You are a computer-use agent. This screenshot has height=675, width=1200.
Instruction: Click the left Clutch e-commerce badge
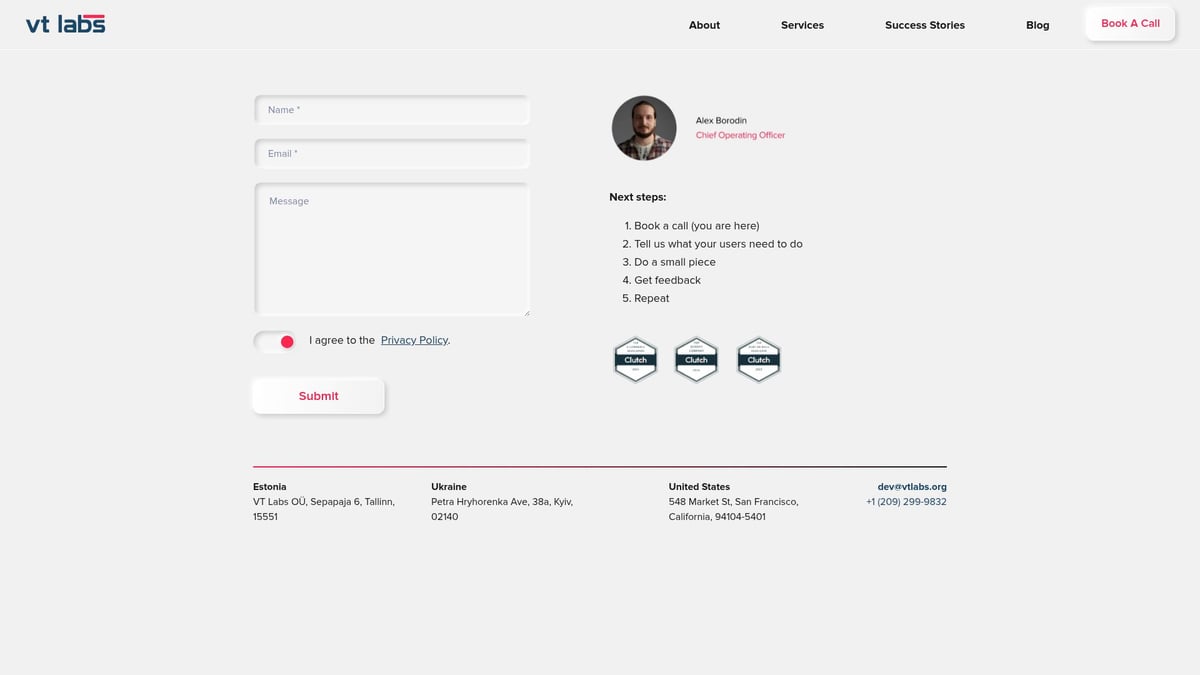coord(635,359)
